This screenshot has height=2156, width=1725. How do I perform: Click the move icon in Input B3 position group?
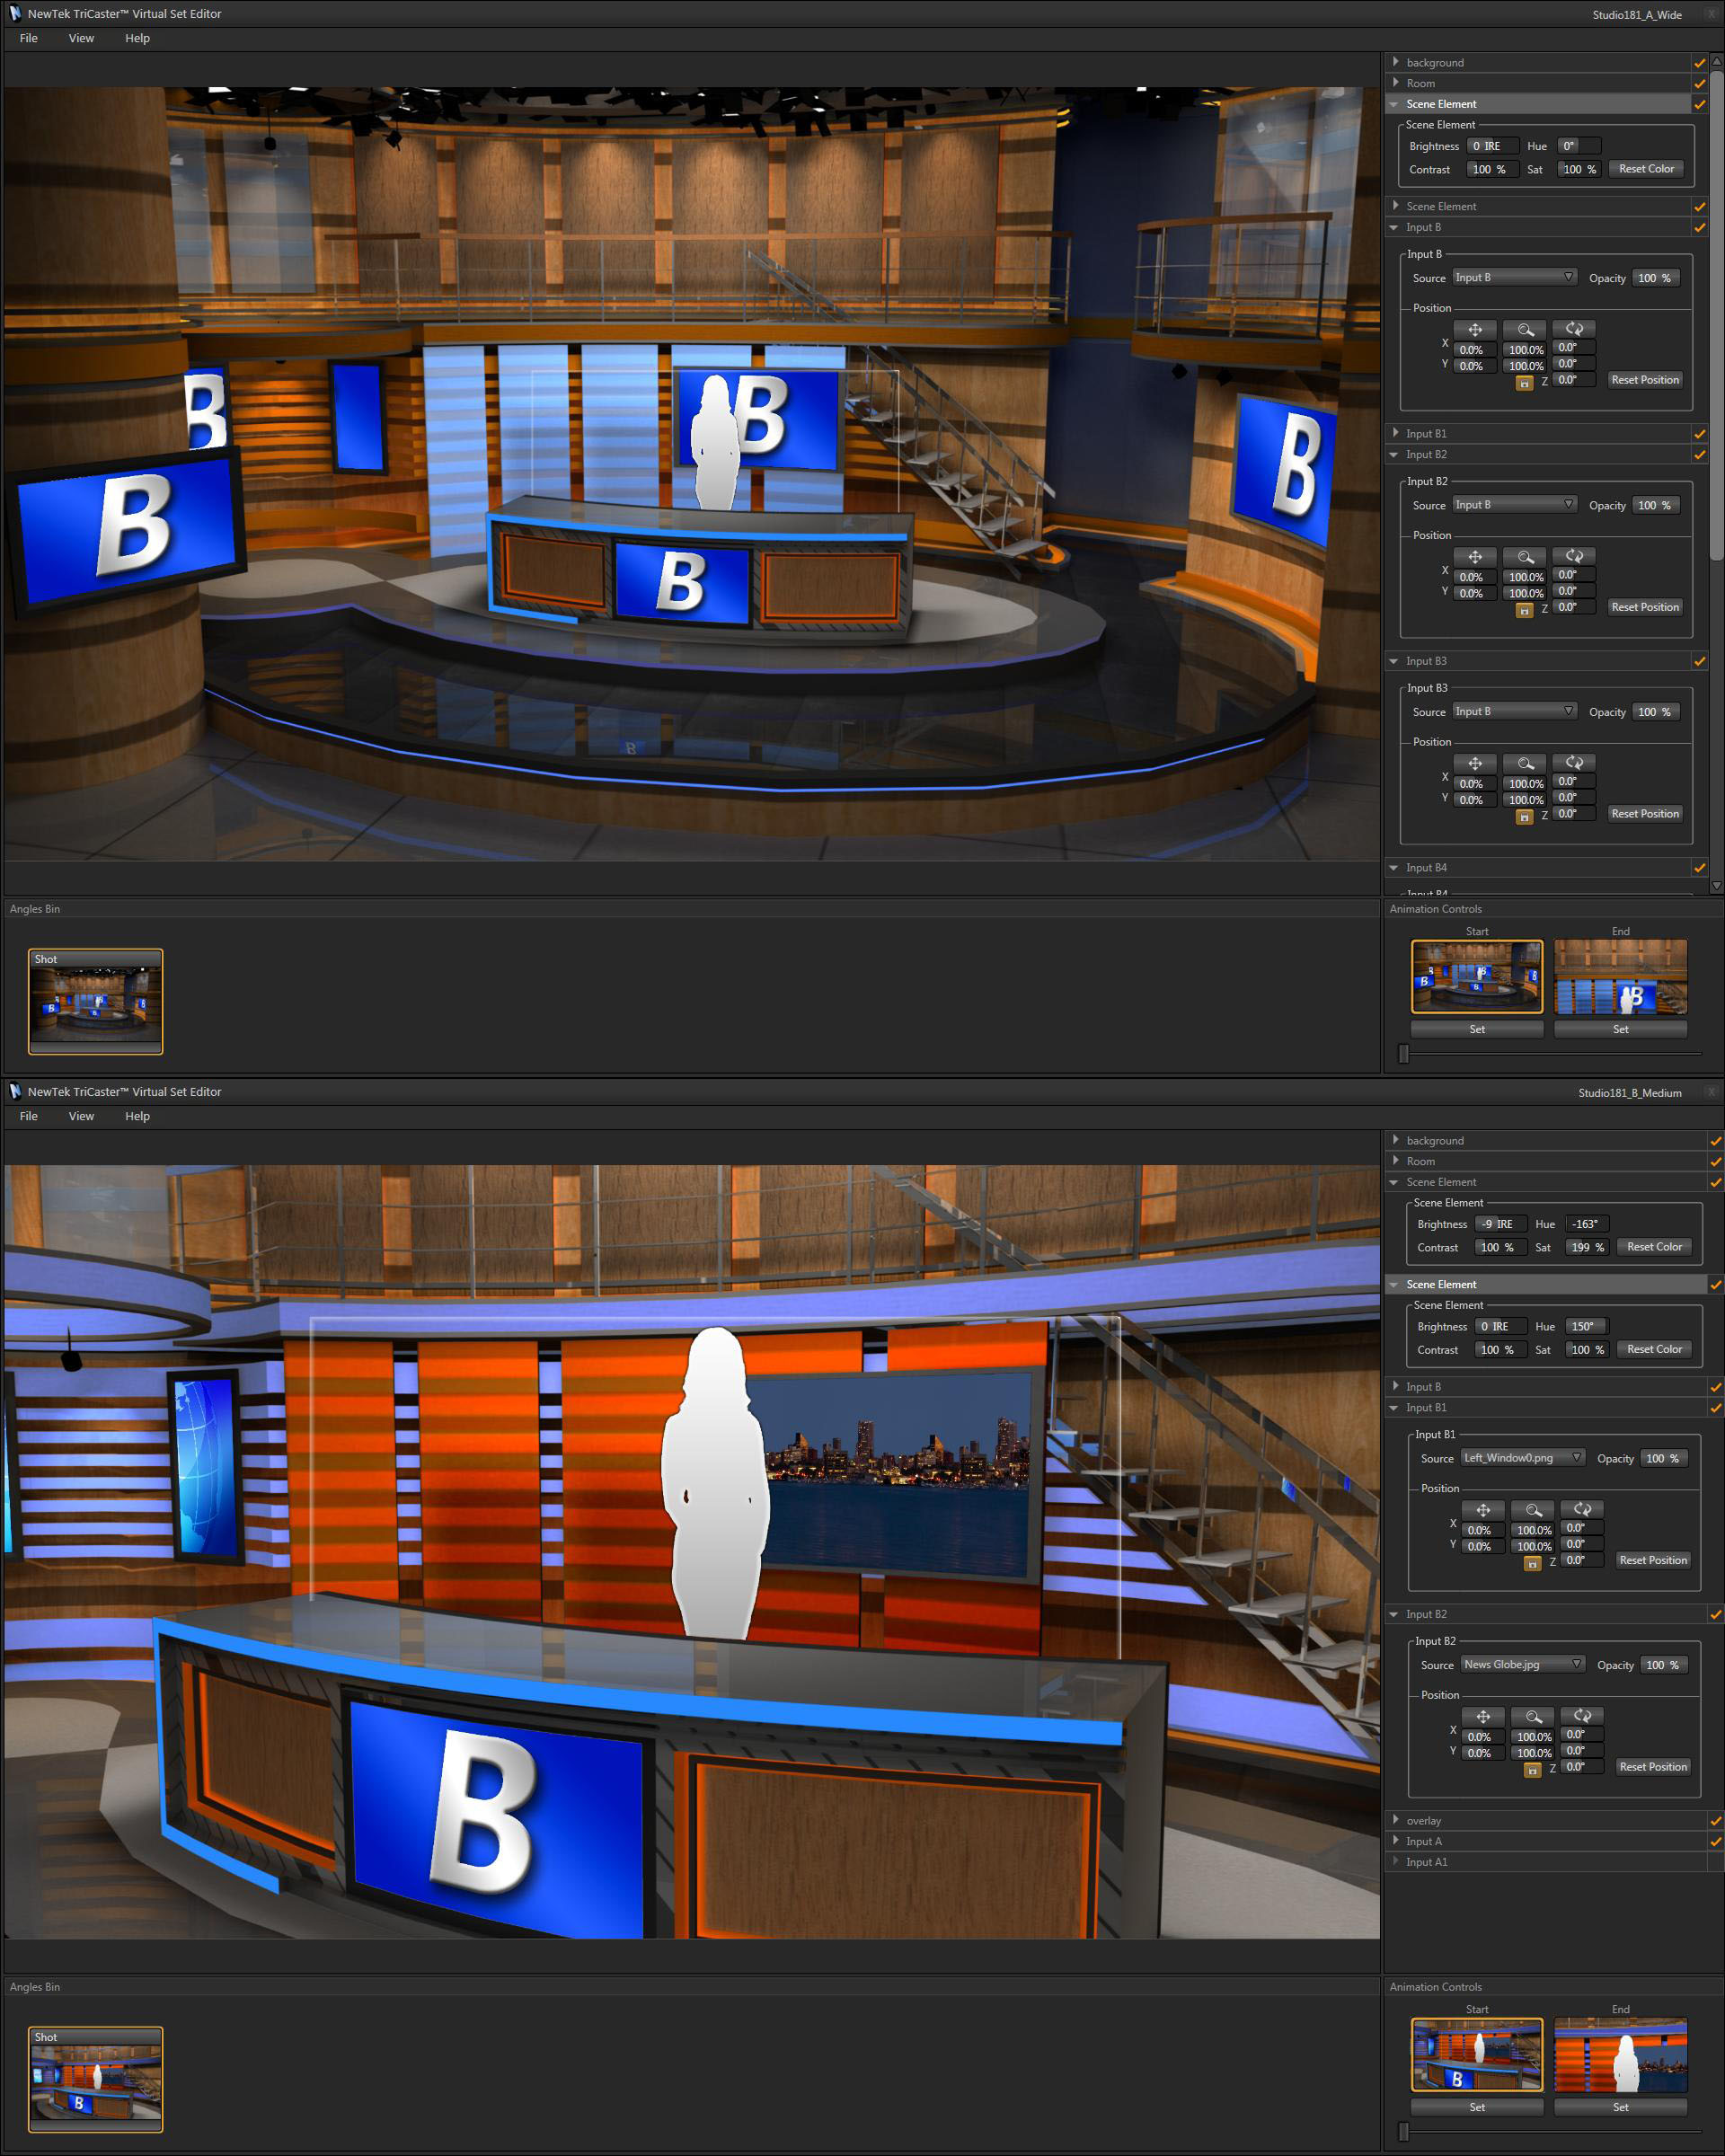(x=1475, y=763)
